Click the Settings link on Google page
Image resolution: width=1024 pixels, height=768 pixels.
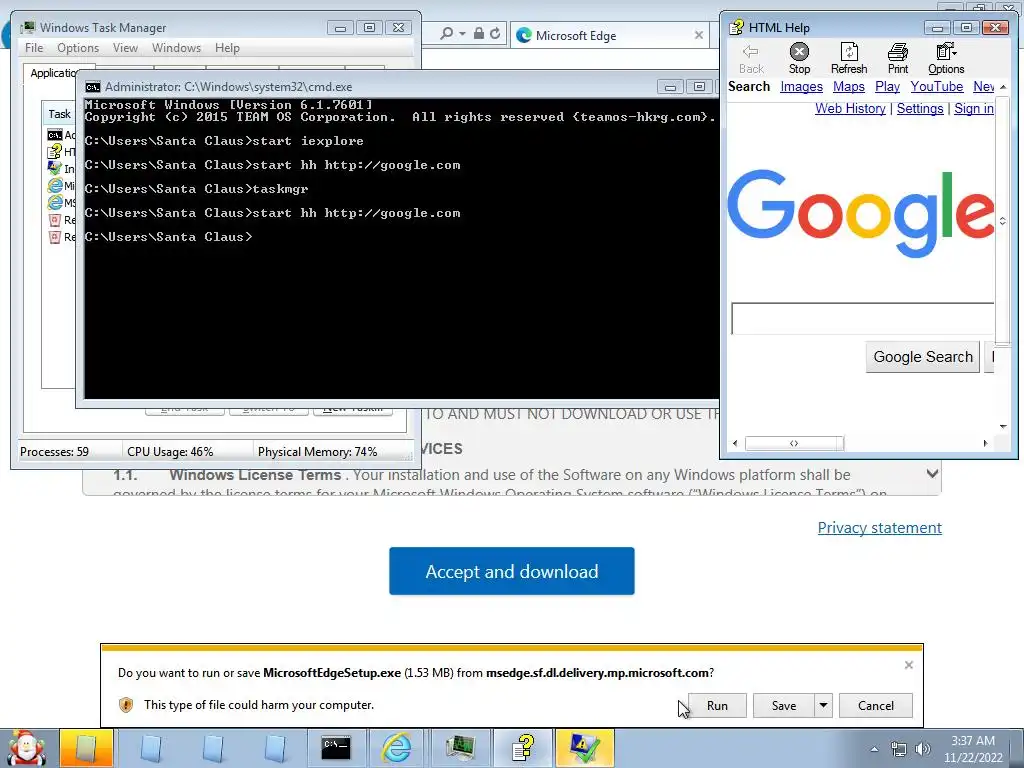pos(920,108)
